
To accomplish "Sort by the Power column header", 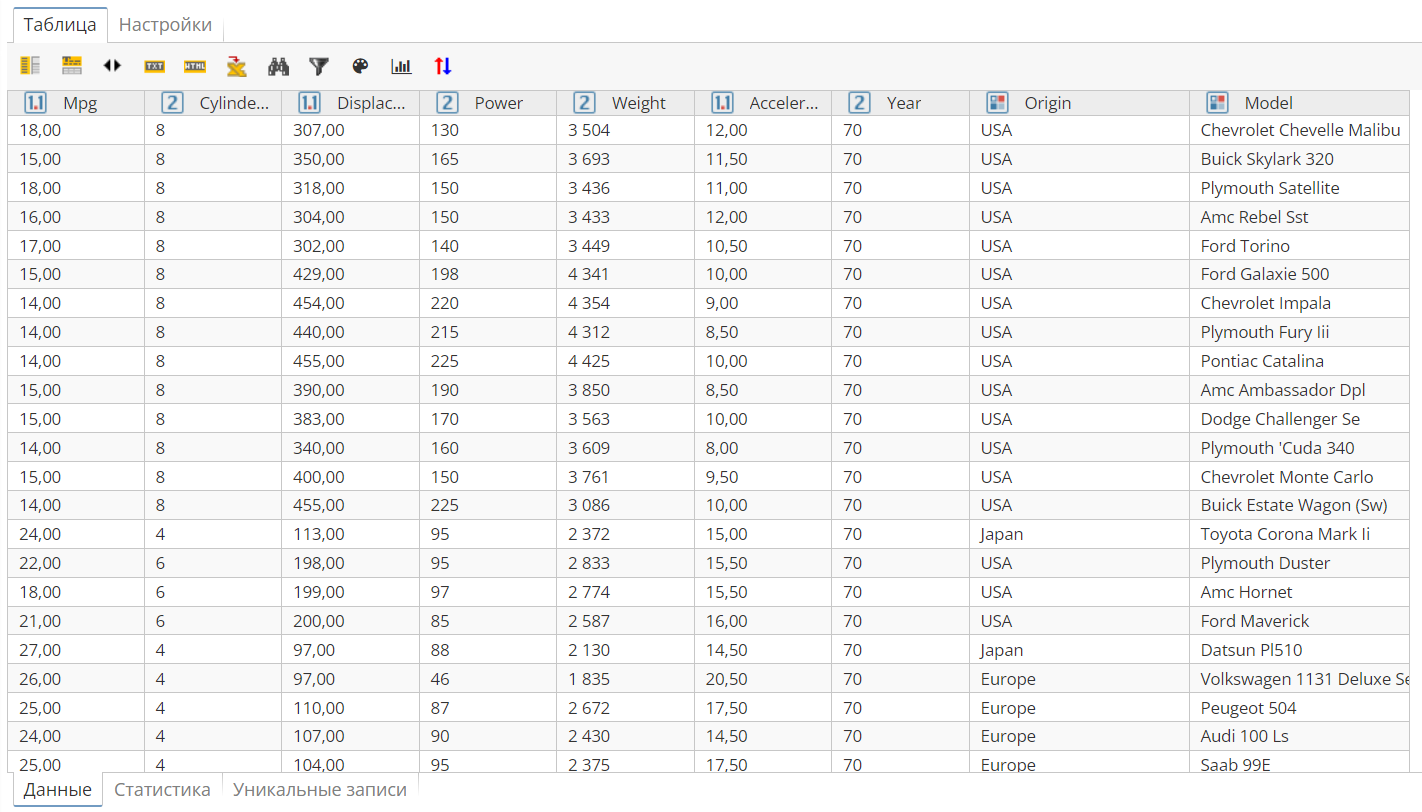I will [488, 103].
